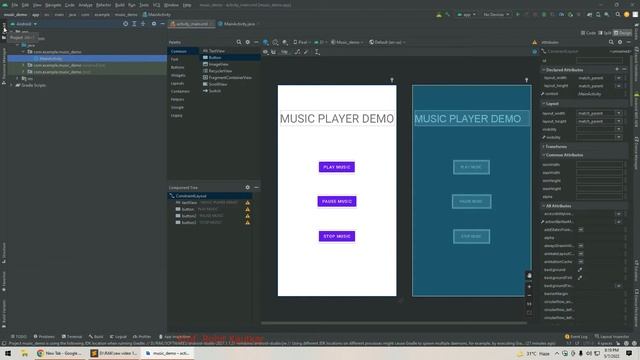Click the zoom out minus icon on design surface
This screenshot has width=640, height=360.
coord(529,296)
